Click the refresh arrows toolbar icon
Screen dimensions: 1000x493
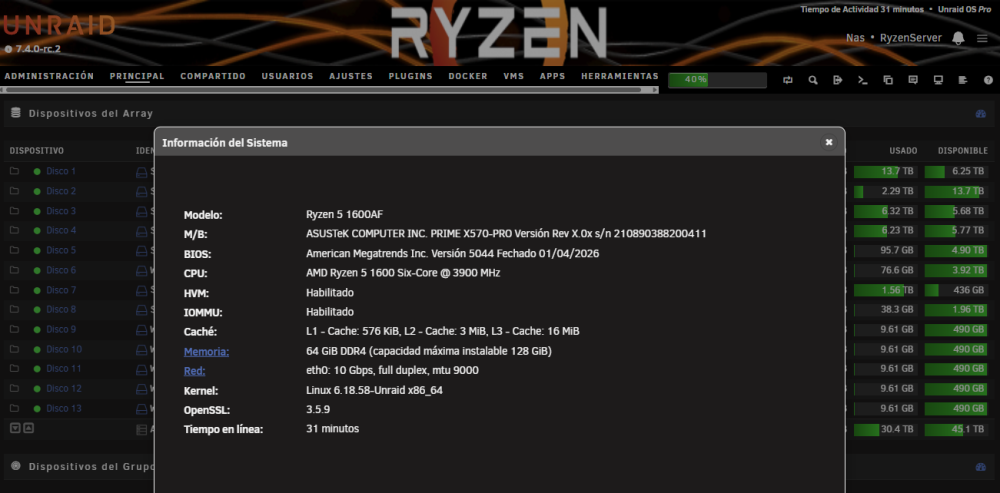point(788,80)
